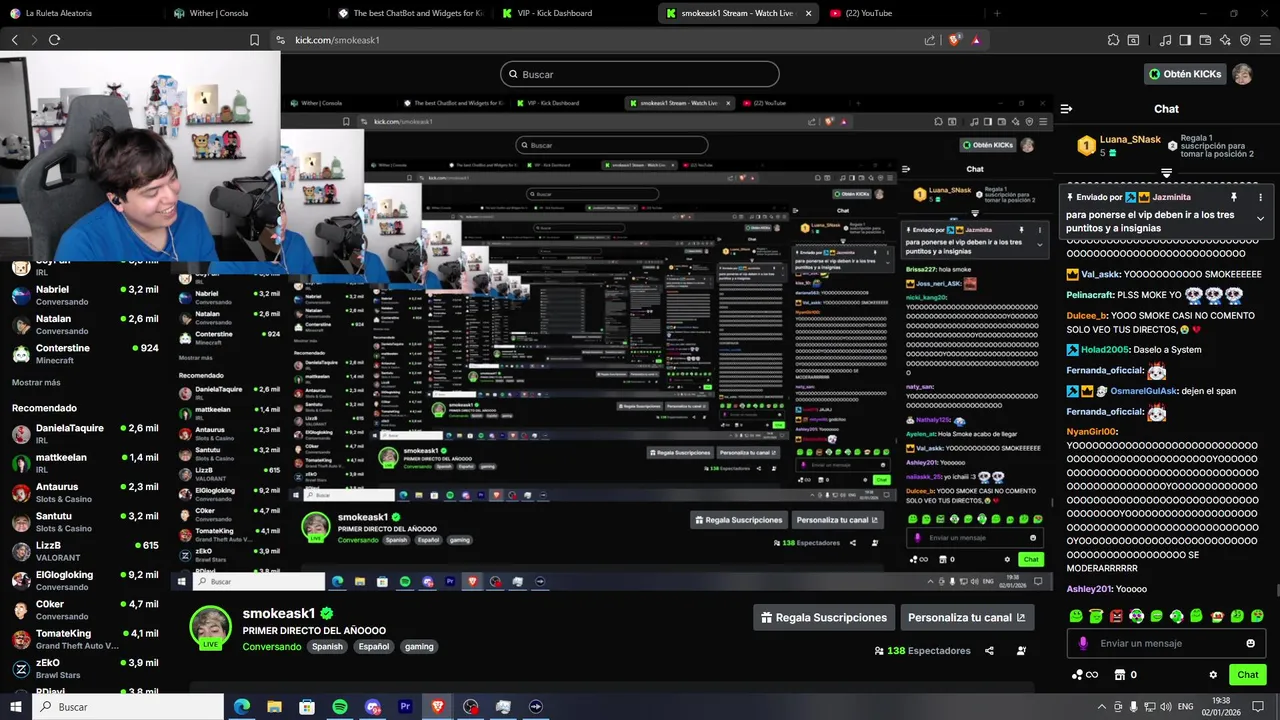Open the user avatar menu at top right
Viewport: 1280px width, 720px height.
[1242, 74]
